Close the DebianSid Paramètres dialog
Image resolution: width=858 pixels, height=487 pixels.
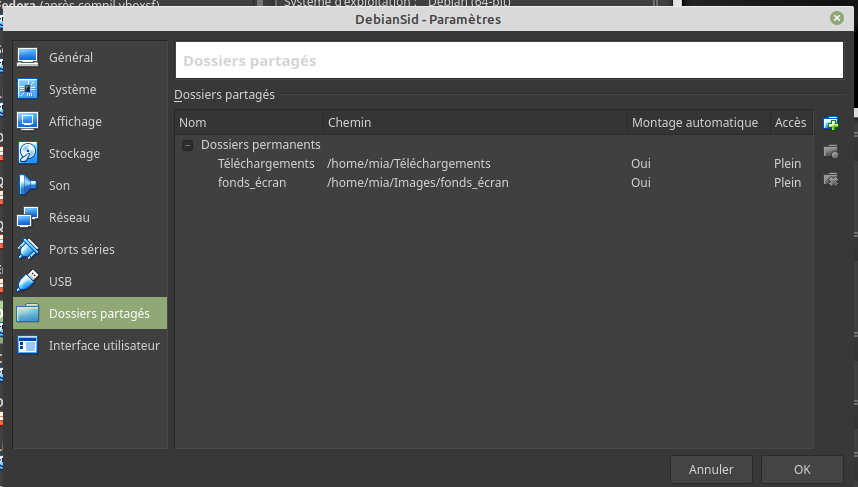[837, 18]
